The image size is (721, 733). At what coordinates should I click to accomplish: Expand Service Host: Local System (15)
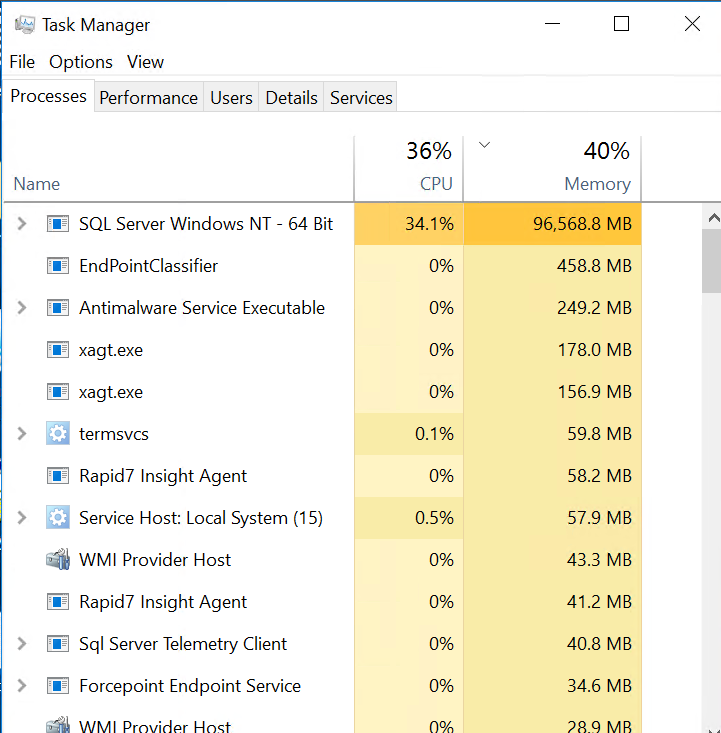[x=22, y=517]
